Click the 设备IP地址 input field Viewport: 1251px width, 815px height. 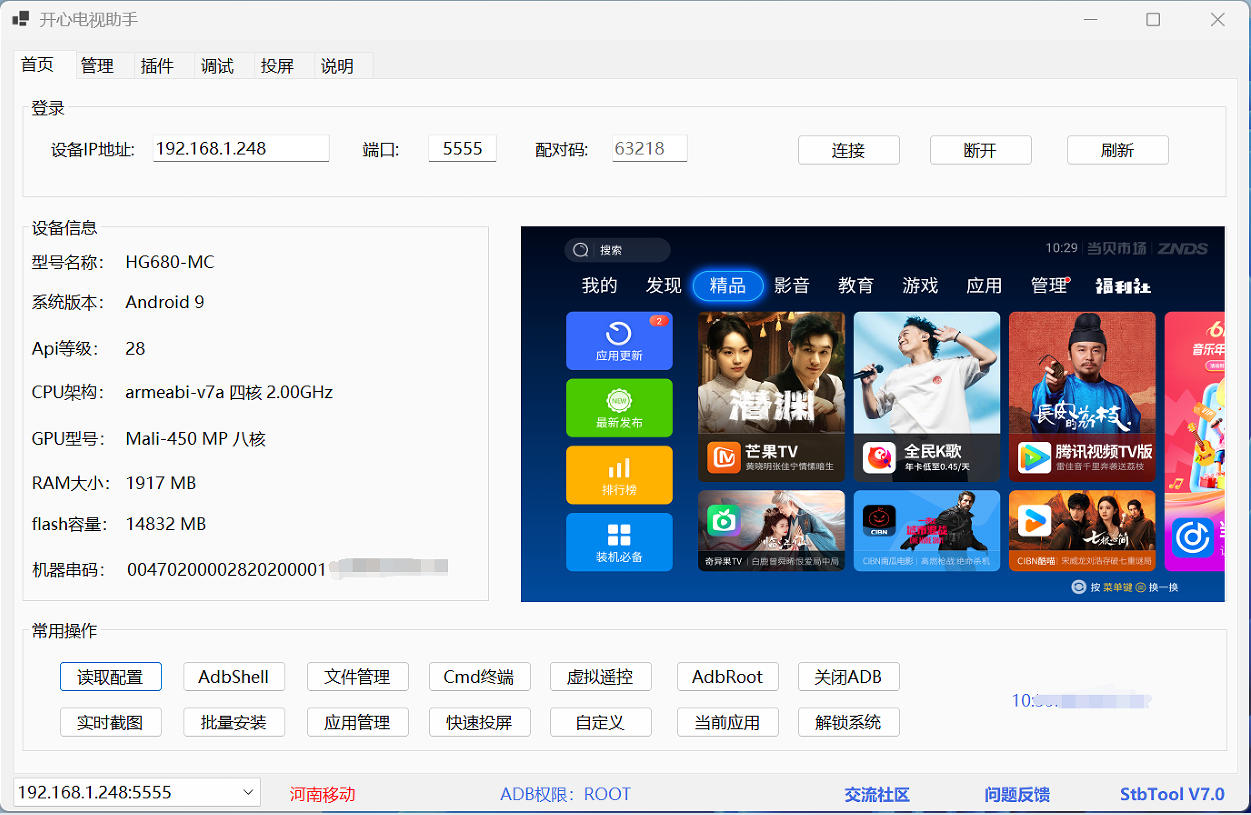point(241,148)
